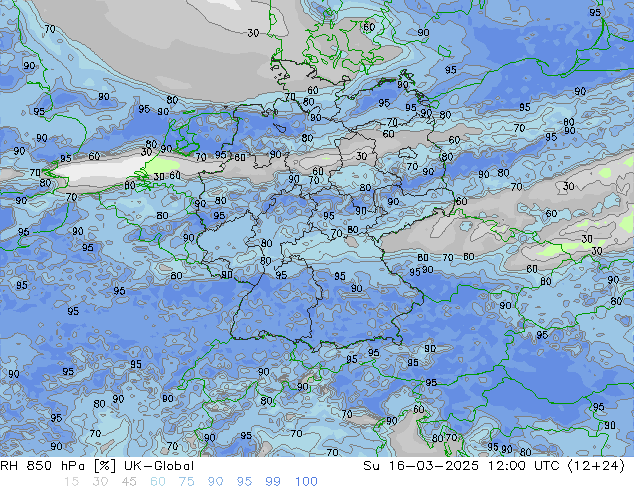Select the legend value 100
The width and height of the screenshot is (634, 490).
coord(306,482)
